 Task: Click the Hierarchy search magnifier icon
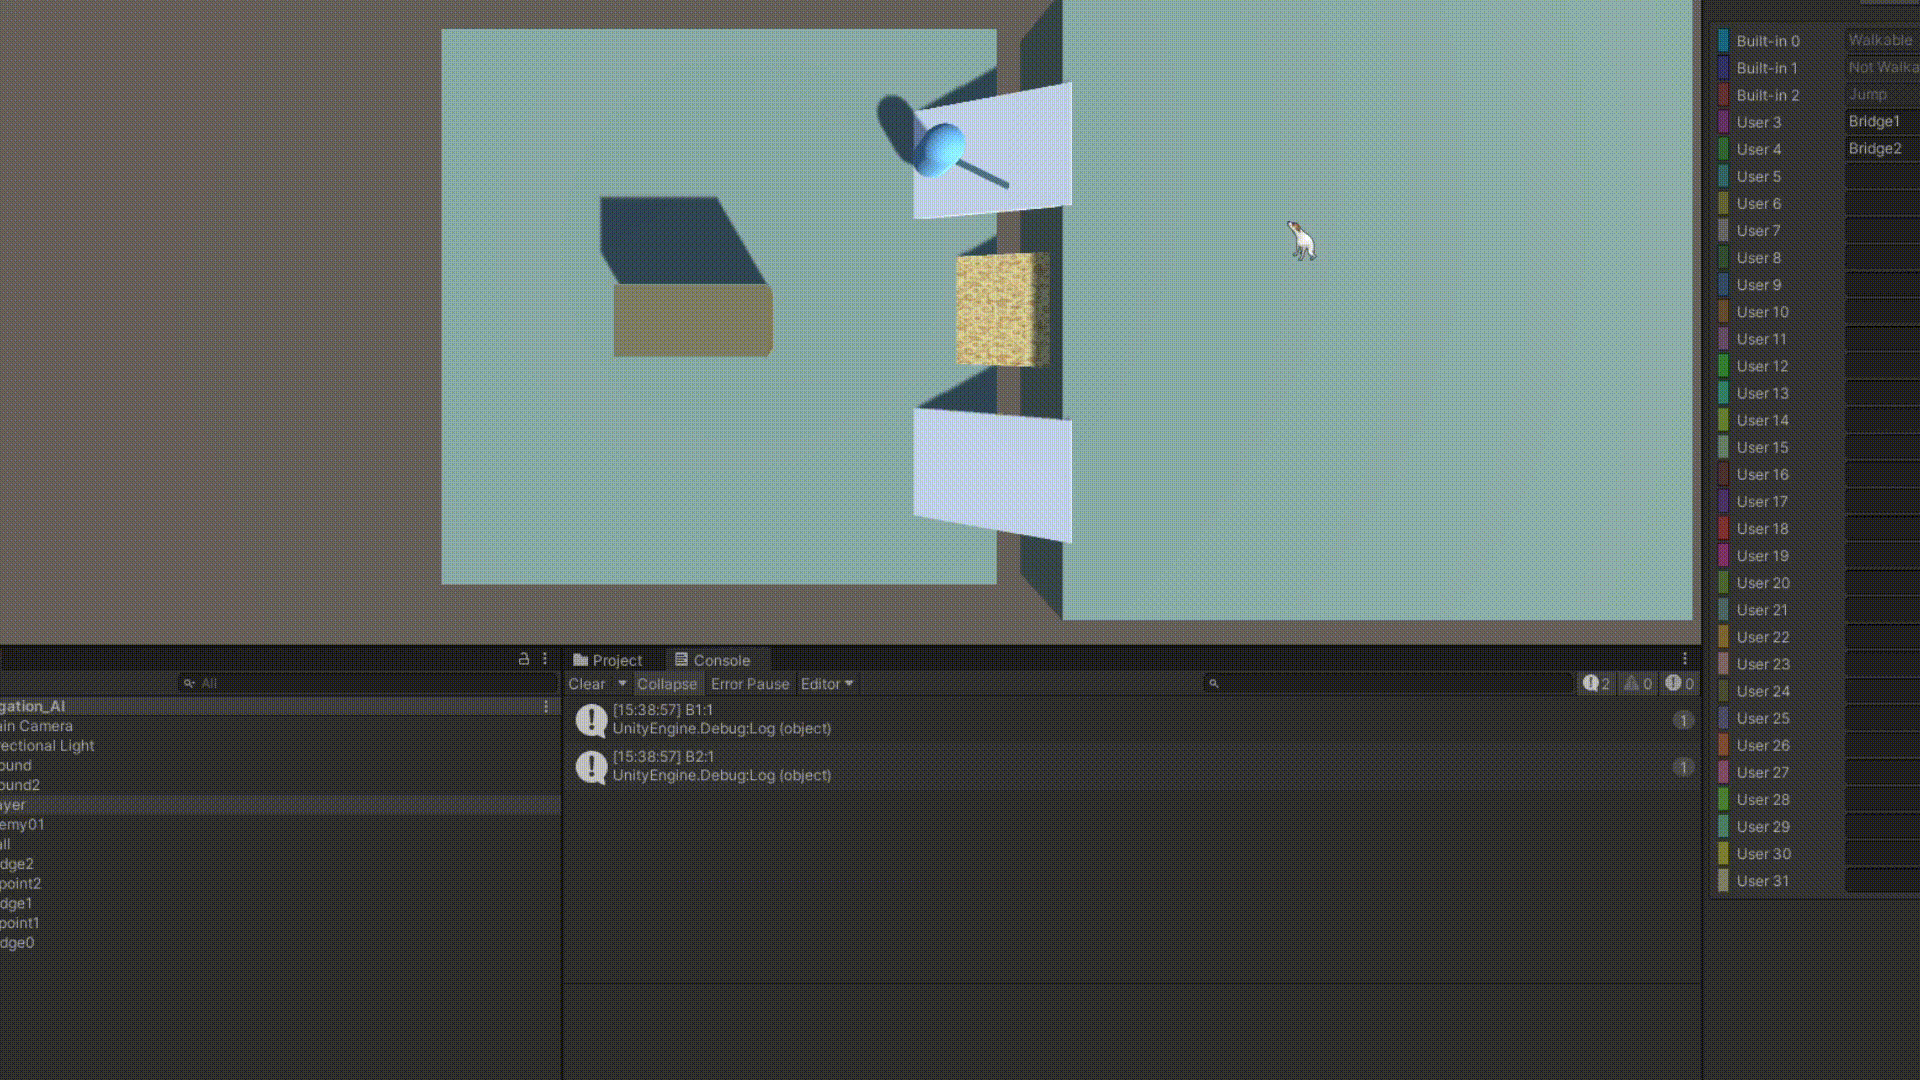[189, 684]
